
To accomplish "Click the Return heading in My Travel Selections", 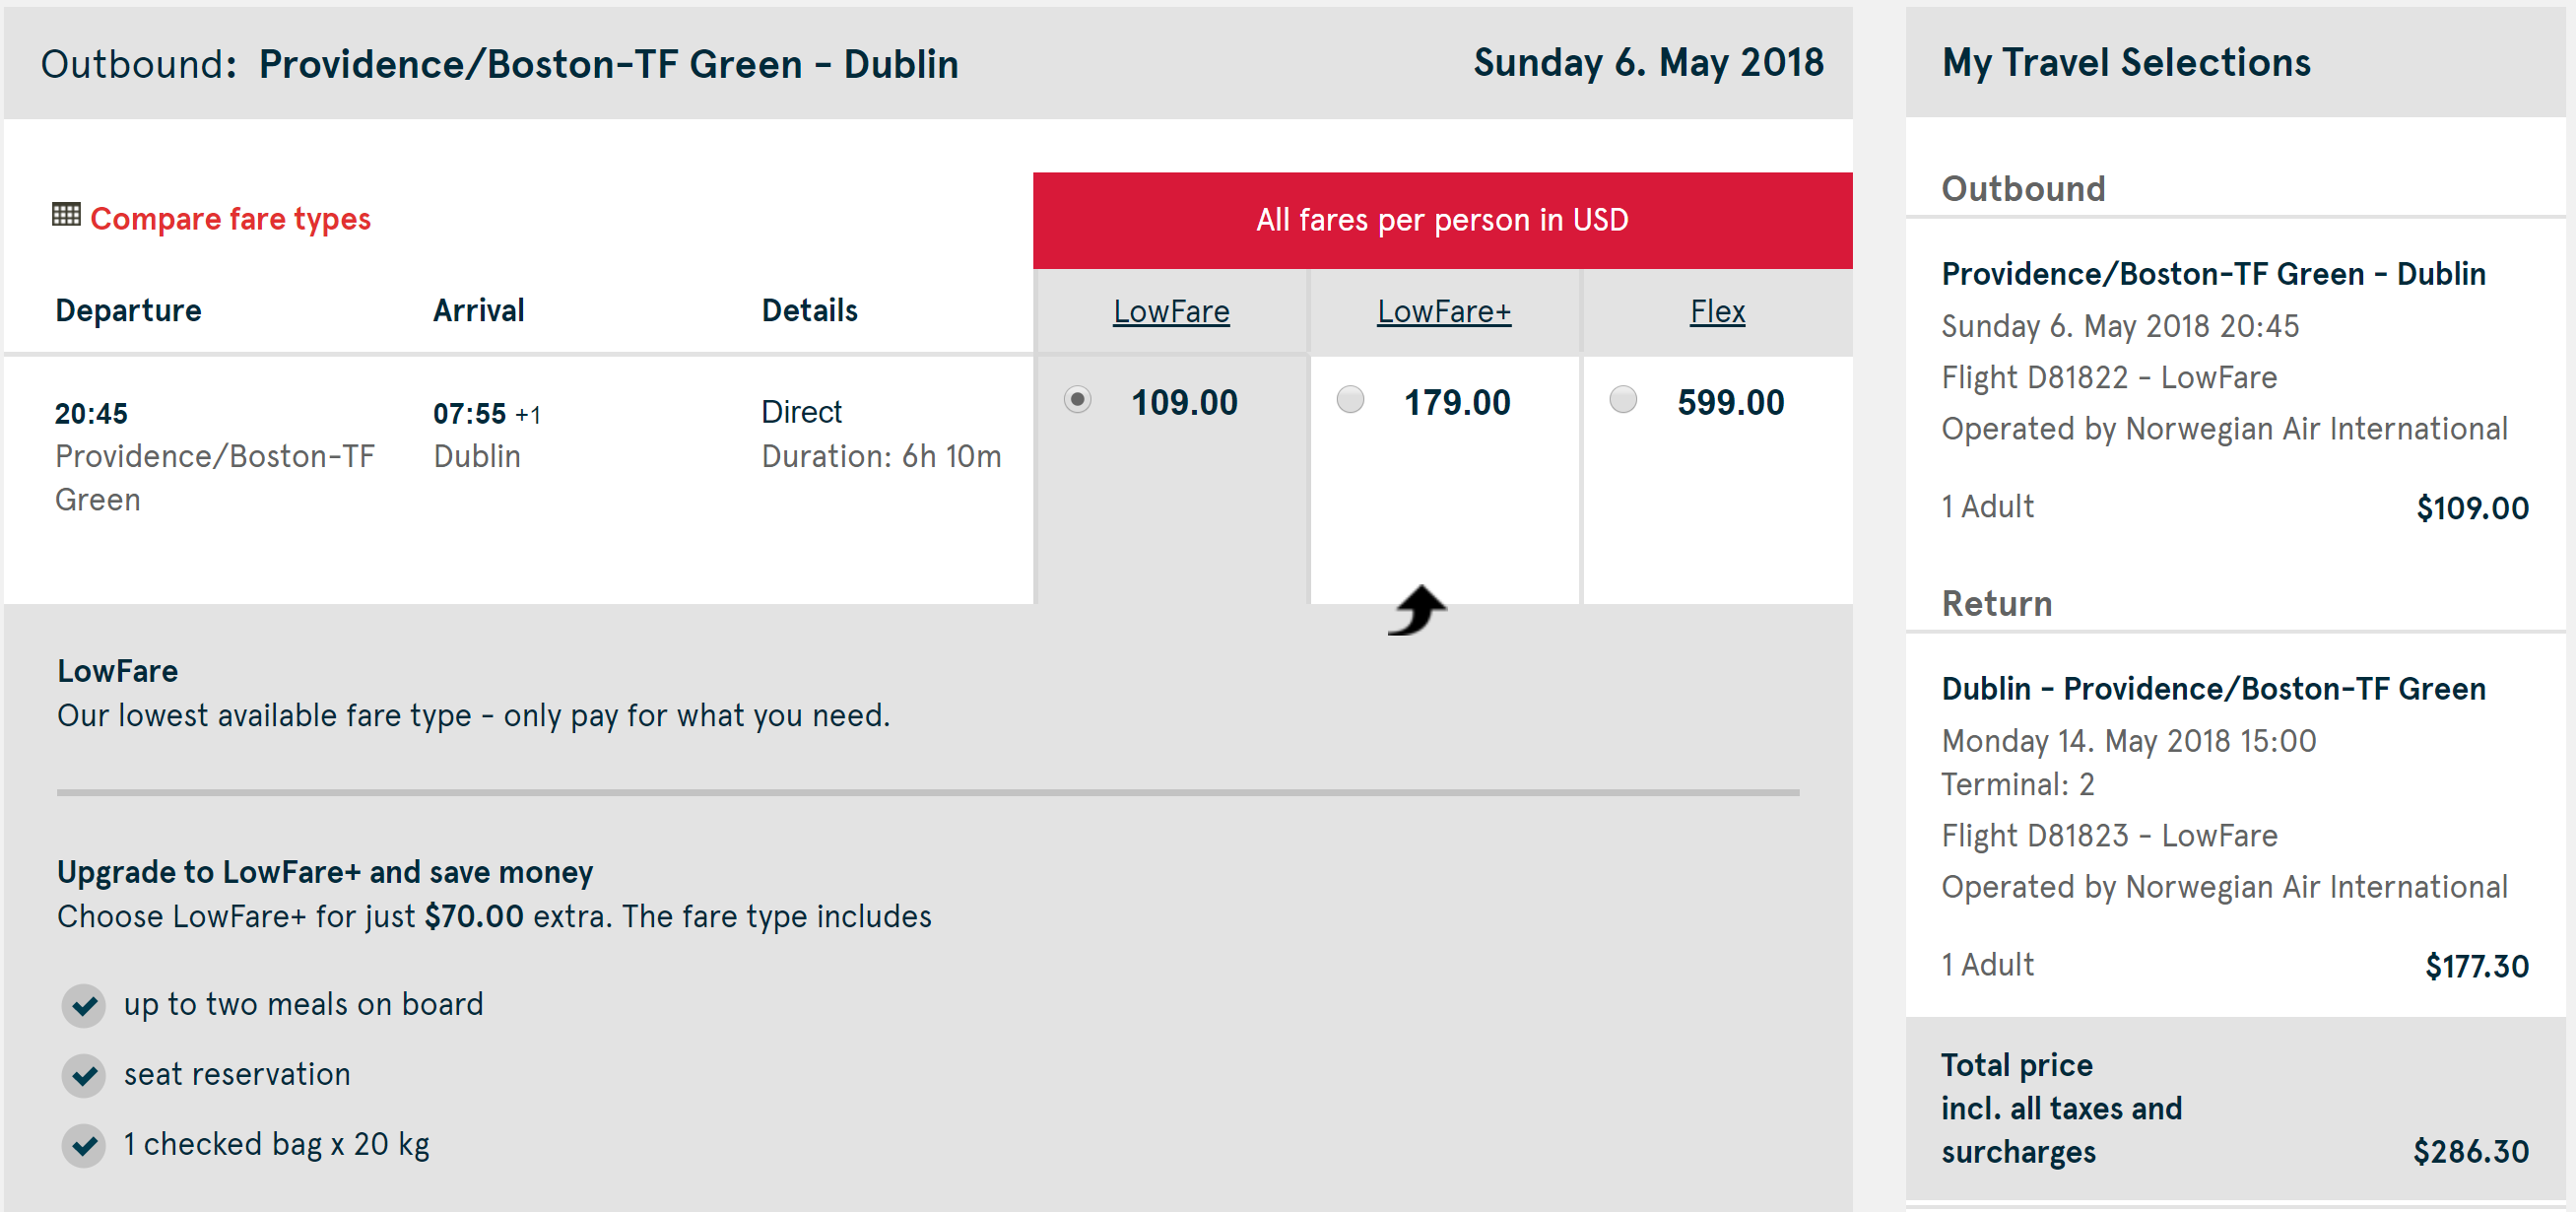I will [1996, 604].
